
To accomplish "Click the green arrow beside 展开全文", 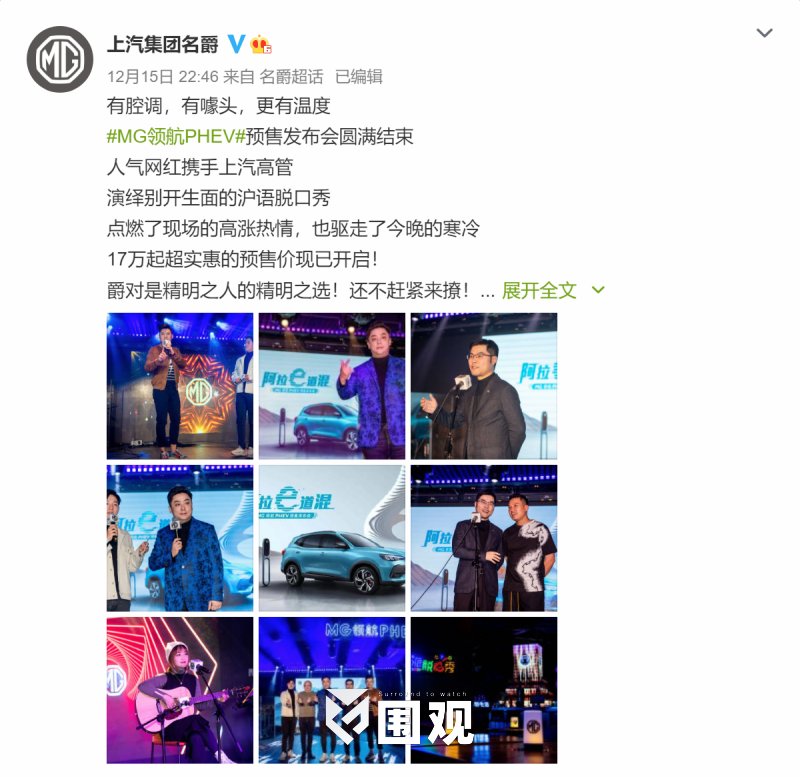I will (x=598, y=290).
